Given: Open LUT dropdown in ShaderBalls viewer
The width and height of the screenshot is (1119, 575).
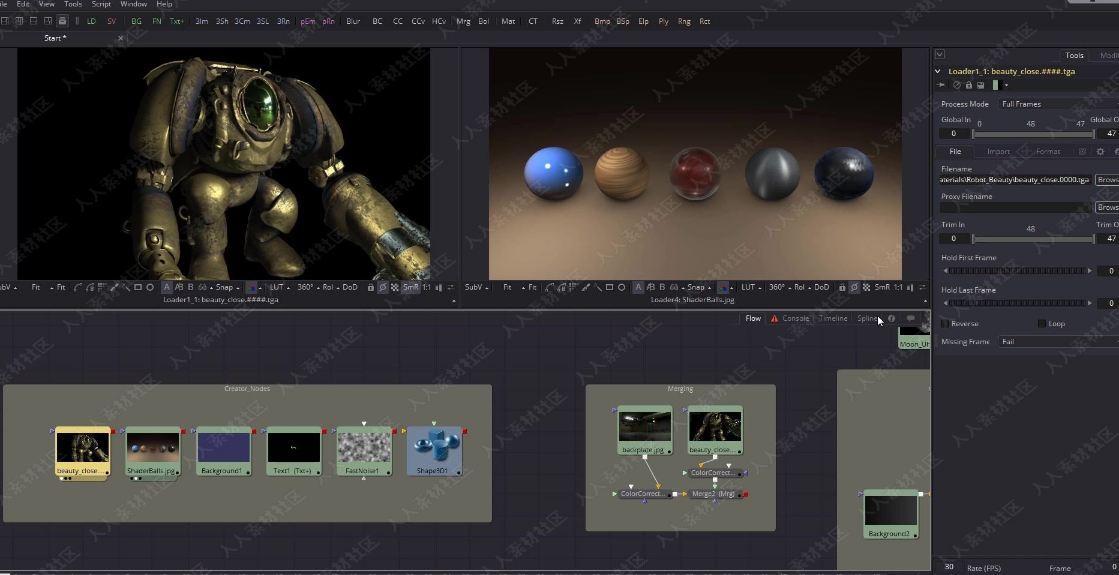Looking at the screenshot, I should pos(750,288).
